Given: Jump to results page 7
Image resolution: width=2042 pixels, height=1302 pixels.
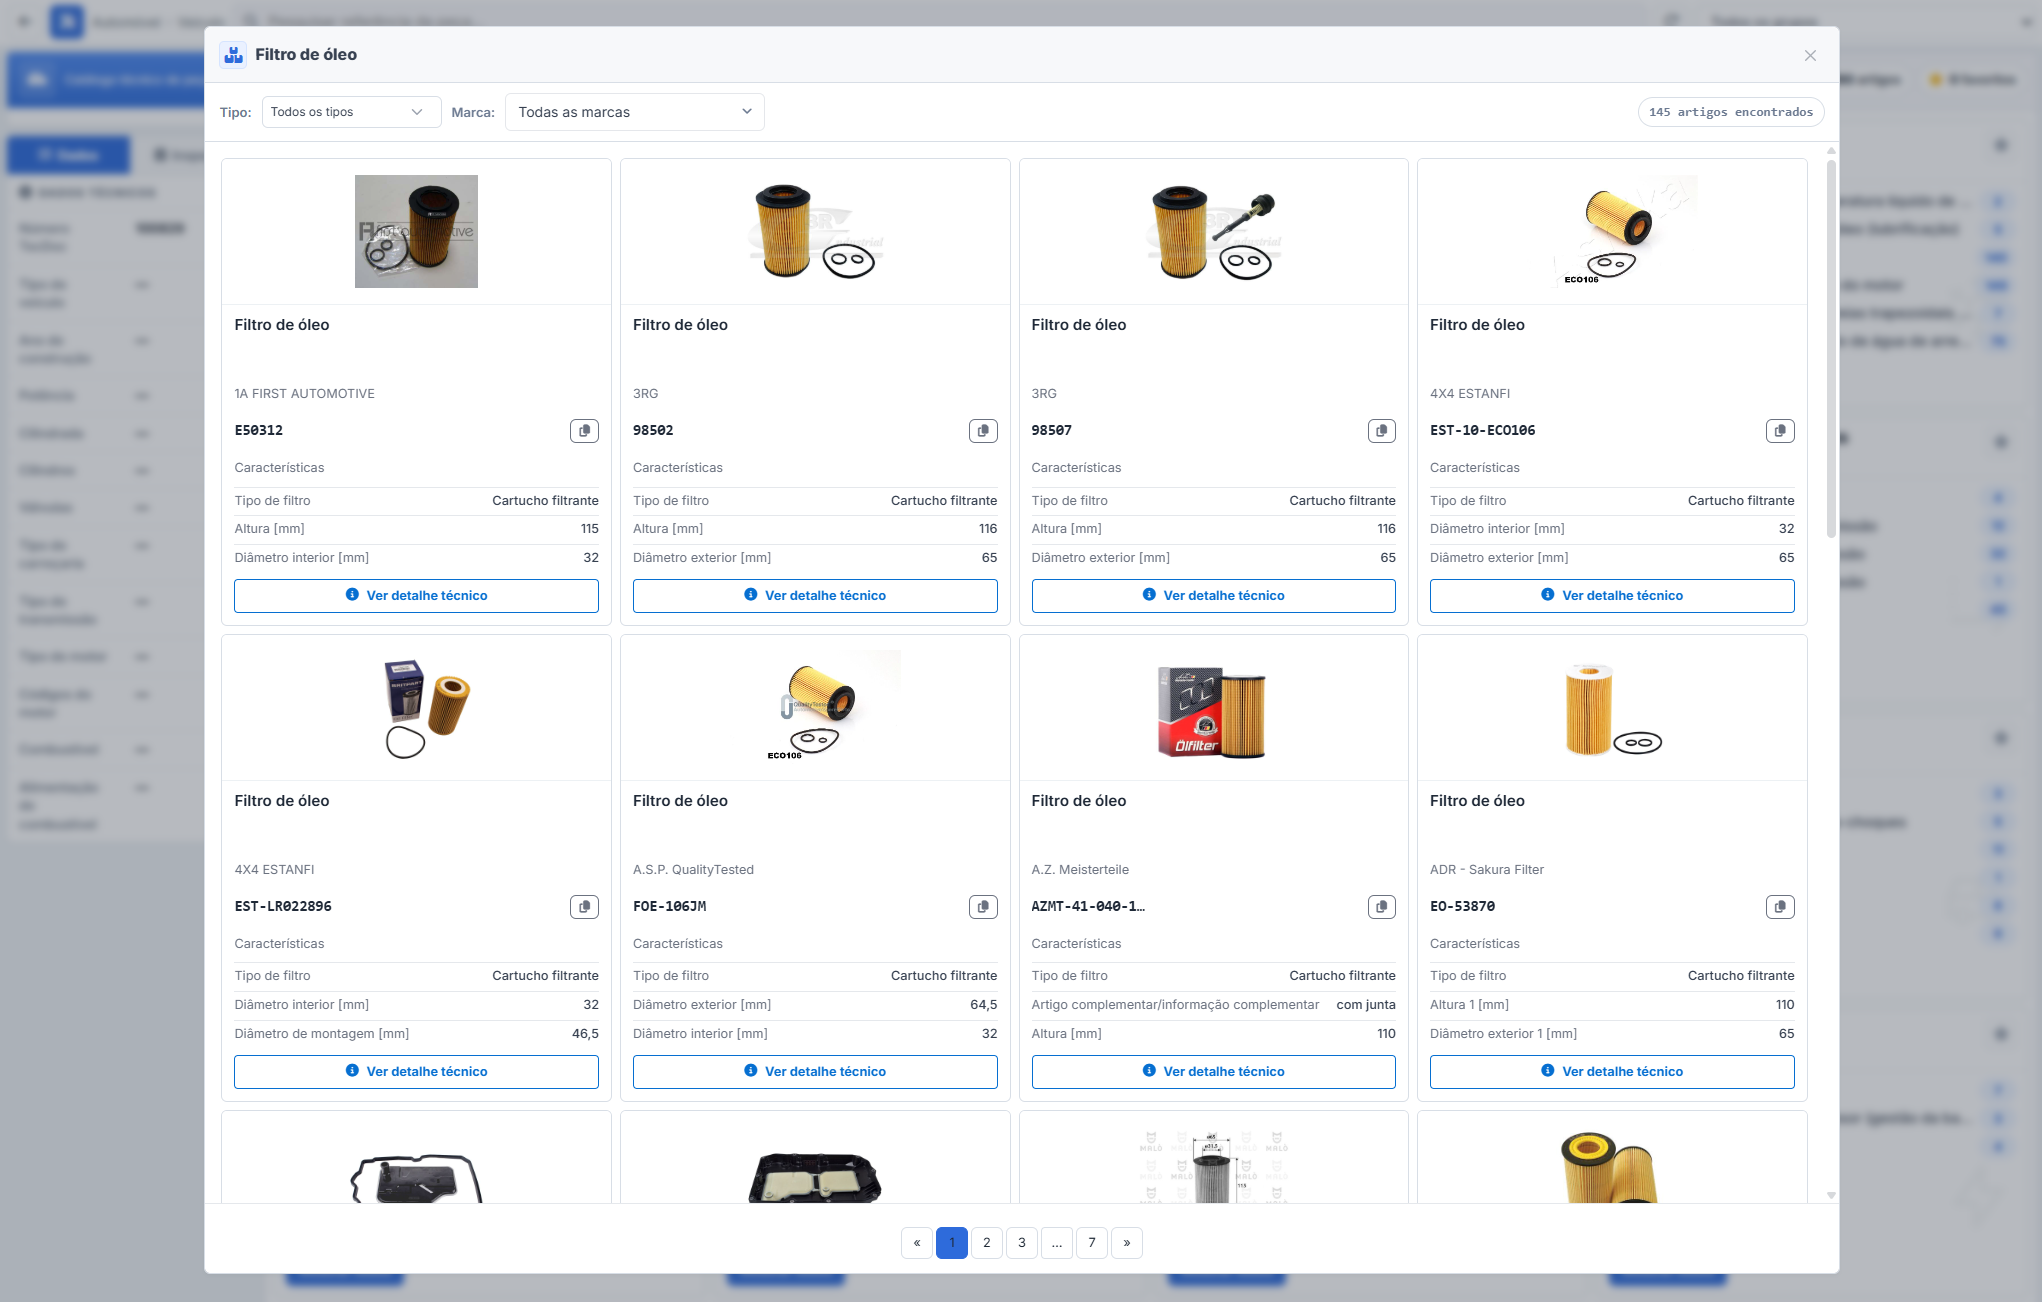Looking at the screenshot, I should [x=1092, y=1243].
